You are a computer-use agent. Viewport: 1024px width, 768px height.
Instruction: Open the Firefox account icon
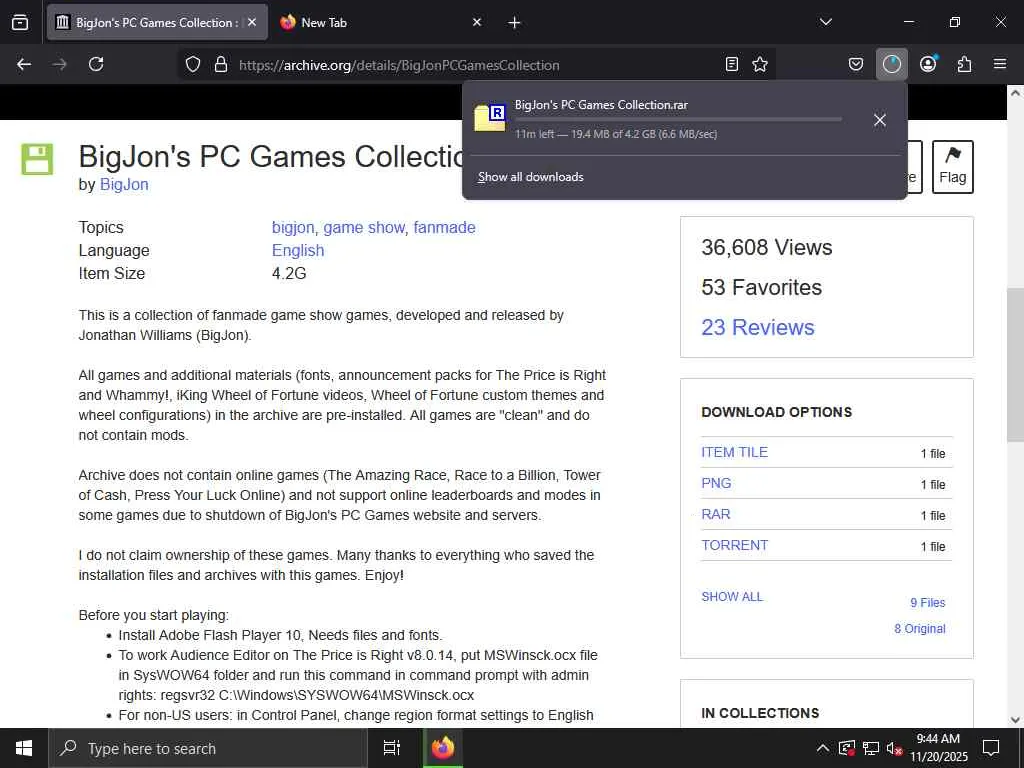(x=928, y=64)
